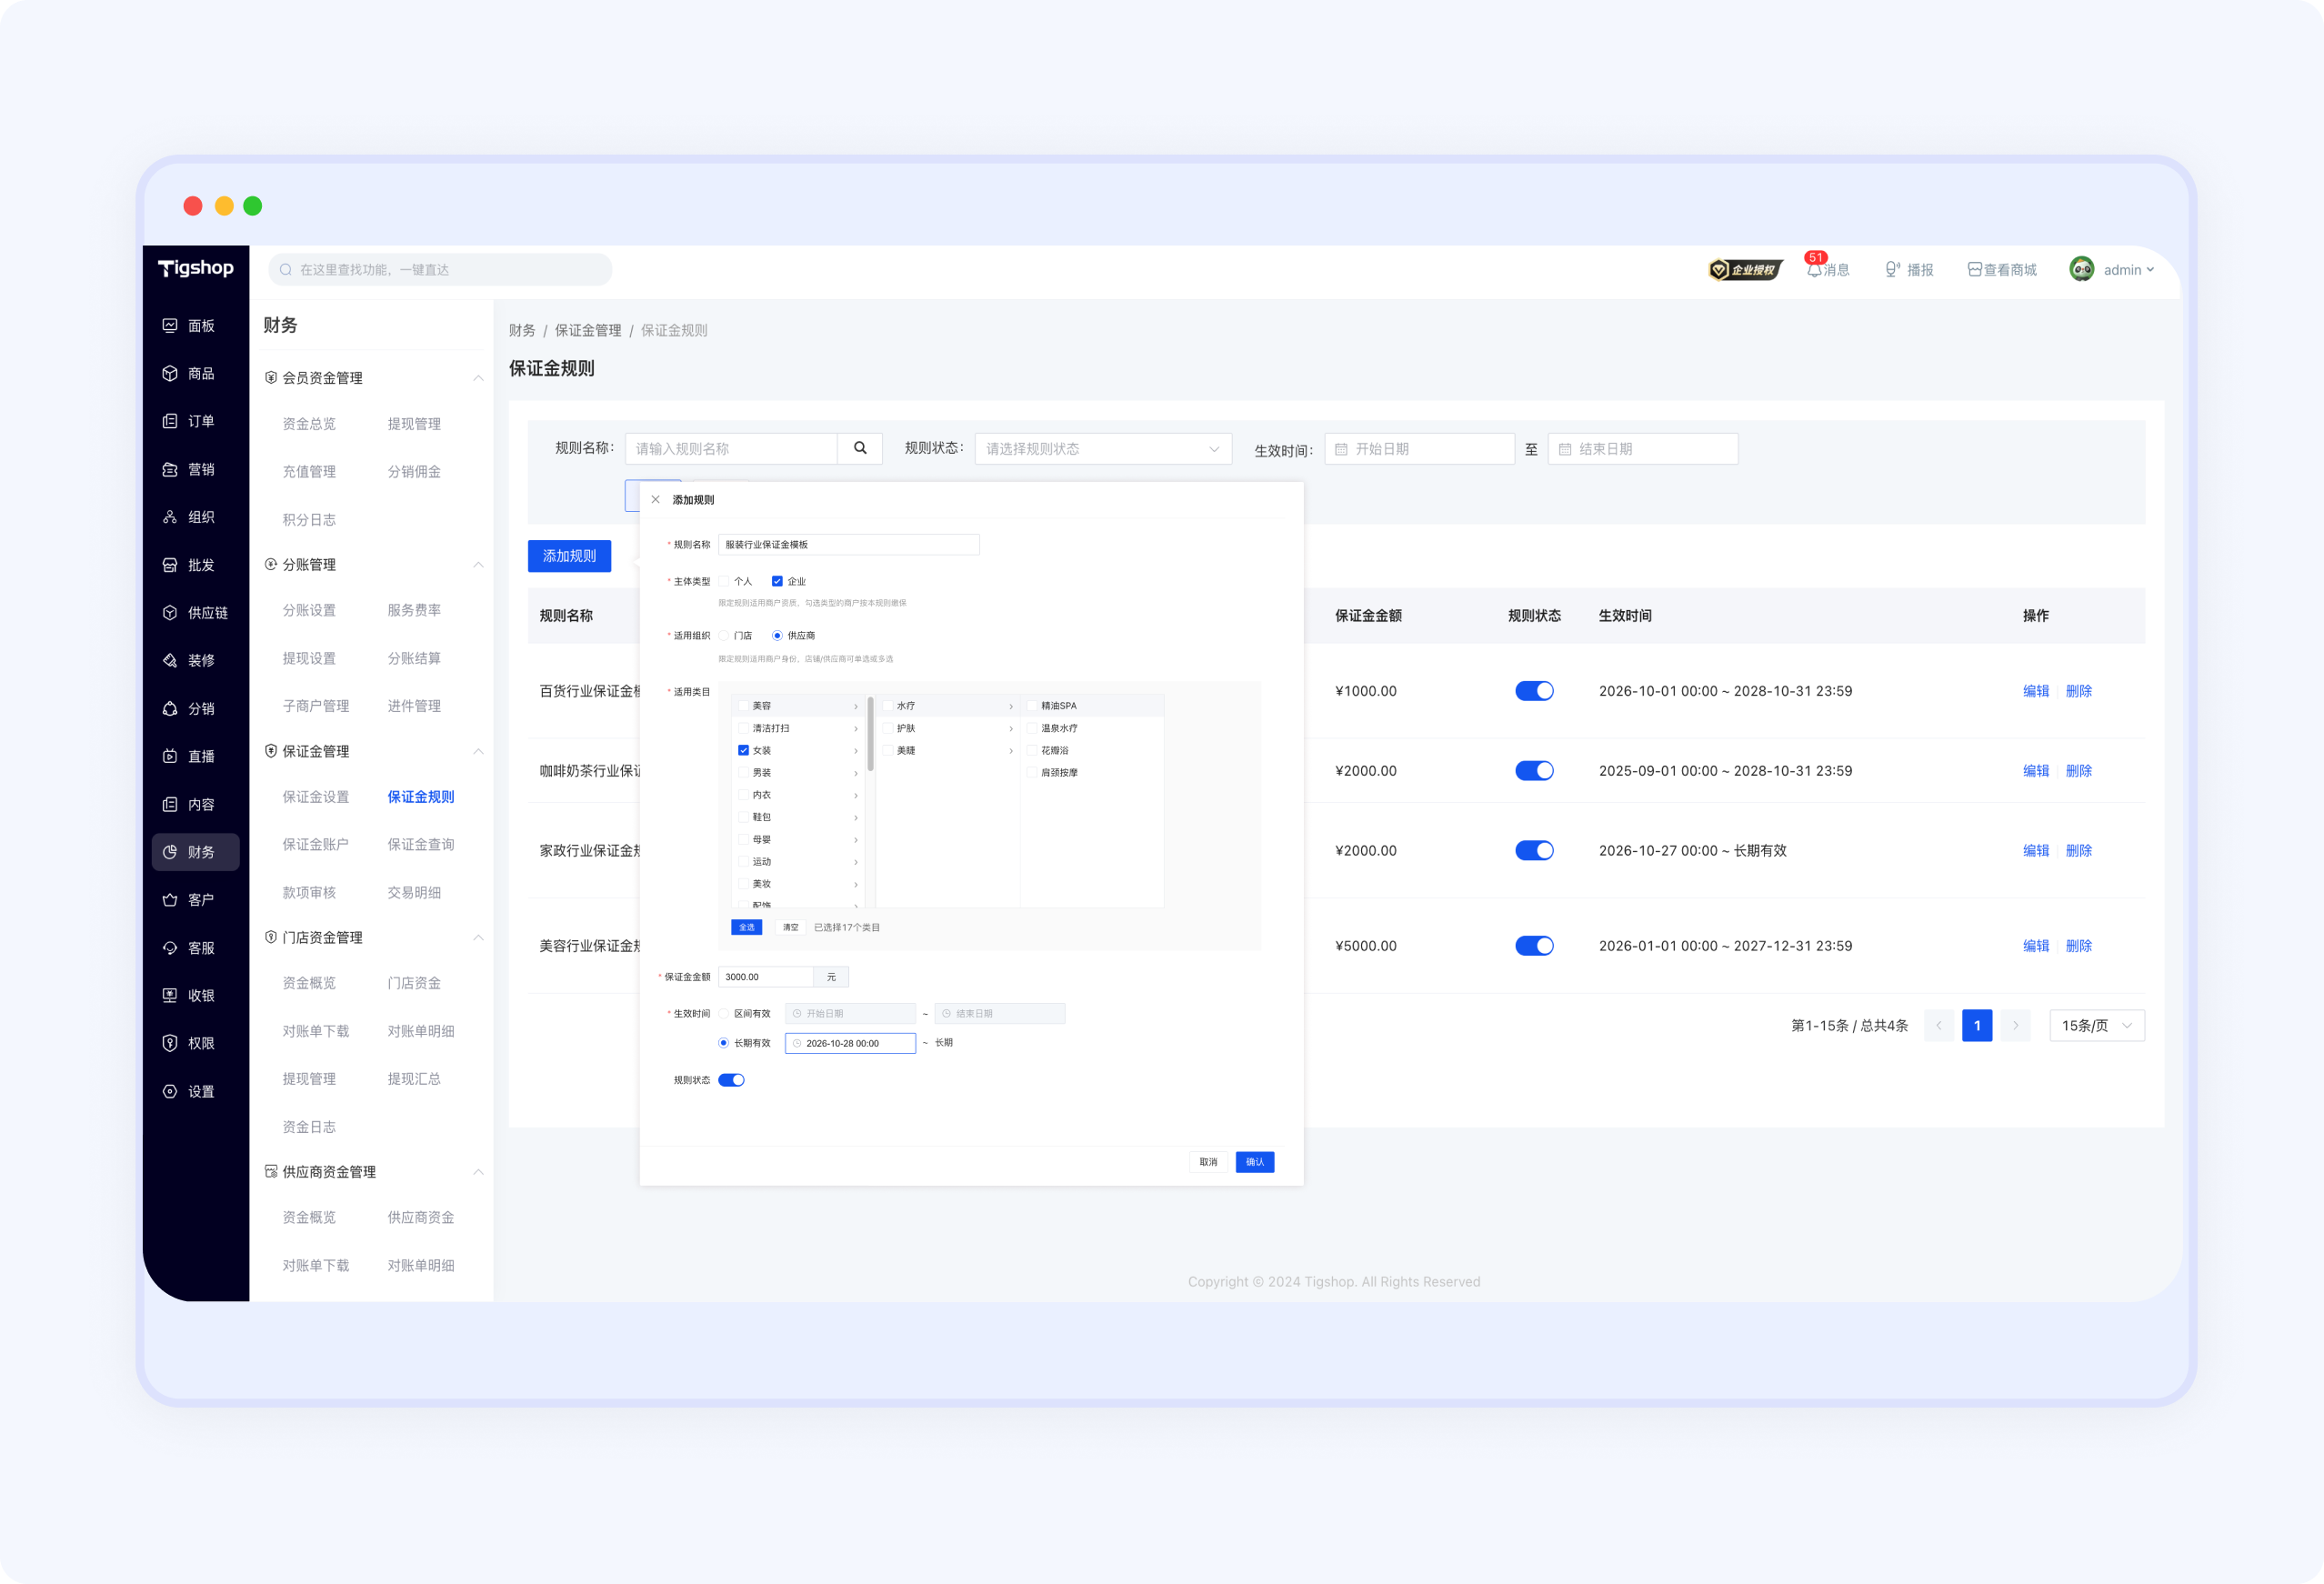Click the 全选 select-all button
Screen dimensions: 2324x1584
[x=747, y=927]
